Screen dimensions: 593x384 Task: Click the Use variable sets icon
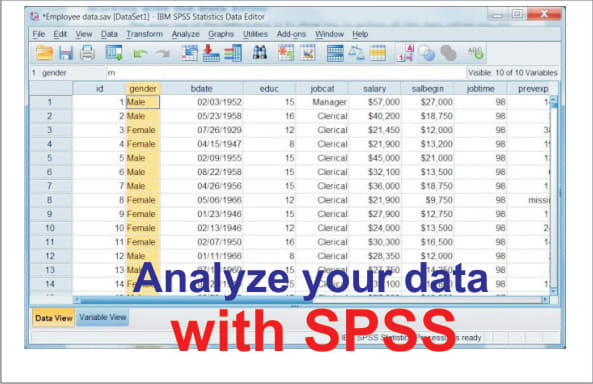click(427, 54)
